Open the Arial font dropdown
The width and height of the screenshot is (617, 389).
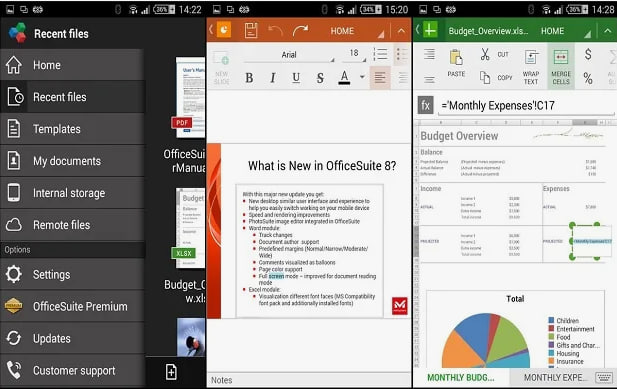289,55
